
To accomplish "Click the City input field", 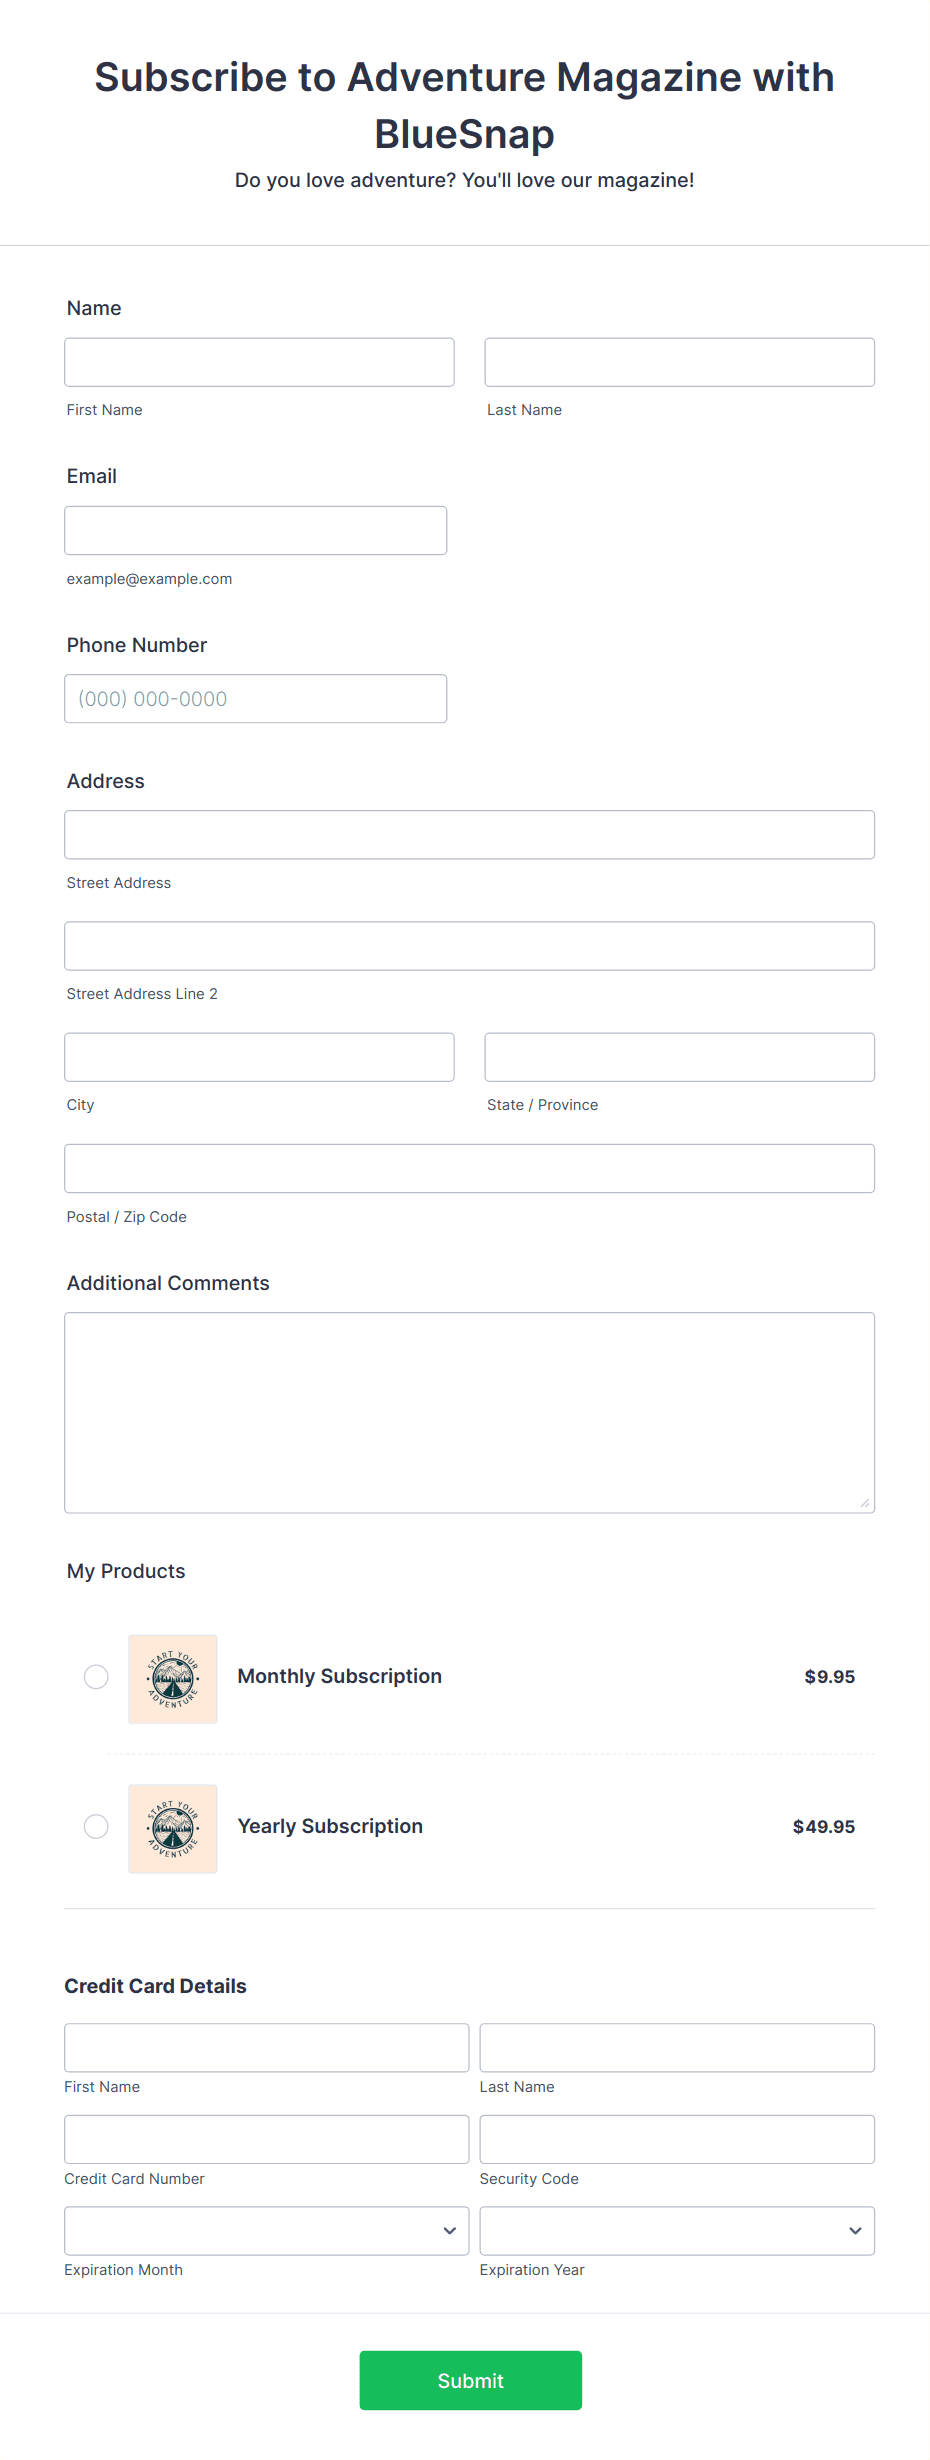I will (259, 1057).
